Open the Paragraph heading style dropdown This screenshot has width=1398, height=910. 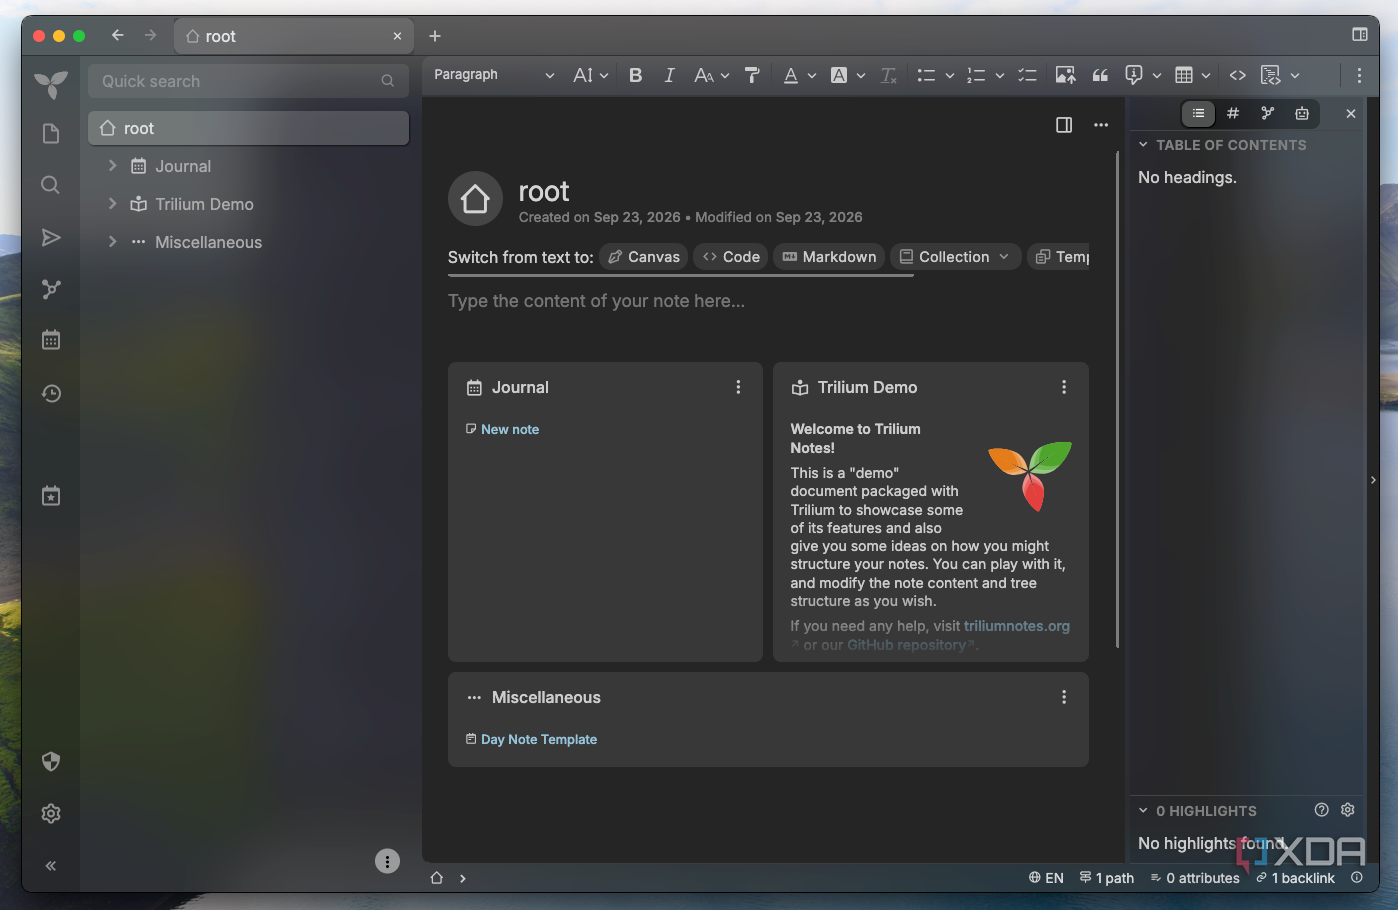pos(494,75)
